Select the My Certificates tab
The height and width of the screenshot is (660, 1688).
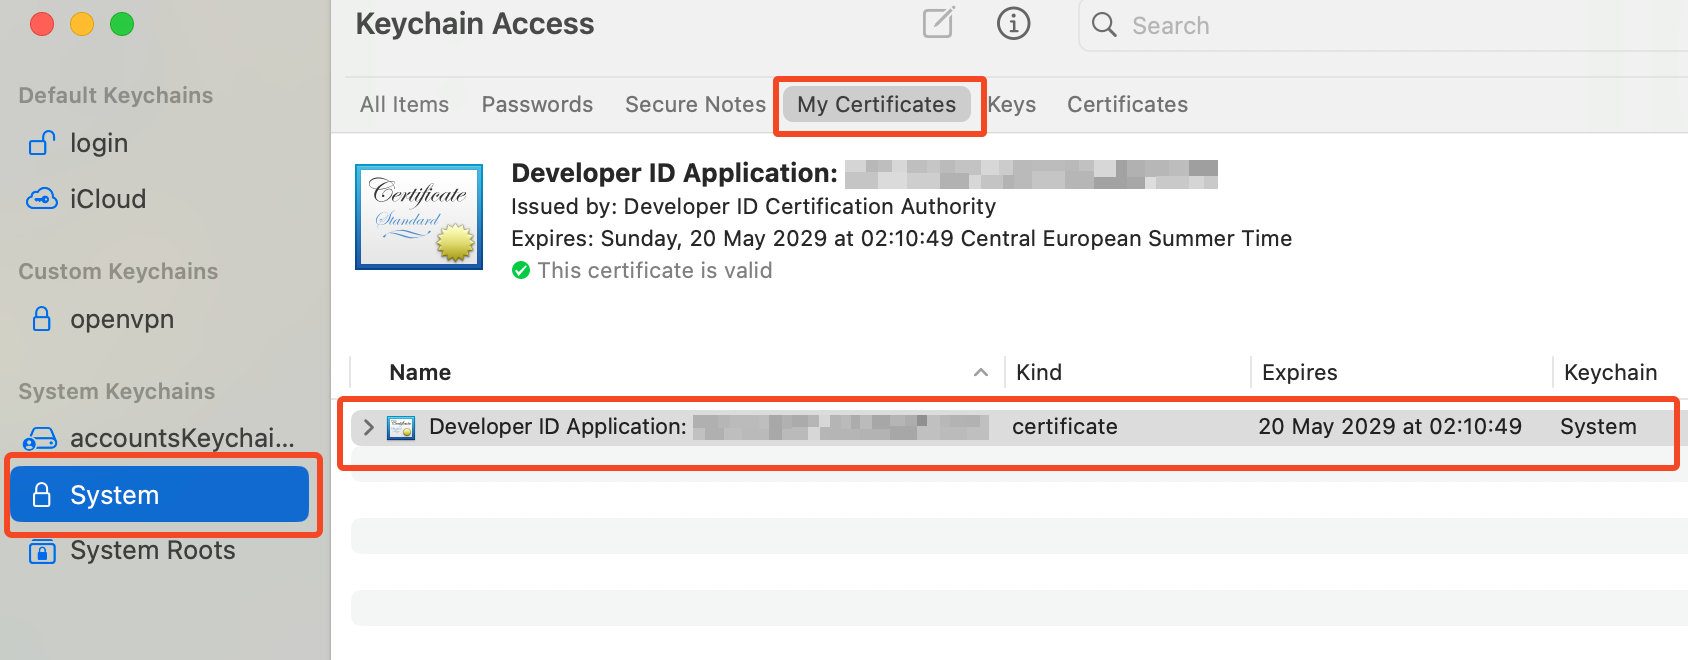(877, 104)
